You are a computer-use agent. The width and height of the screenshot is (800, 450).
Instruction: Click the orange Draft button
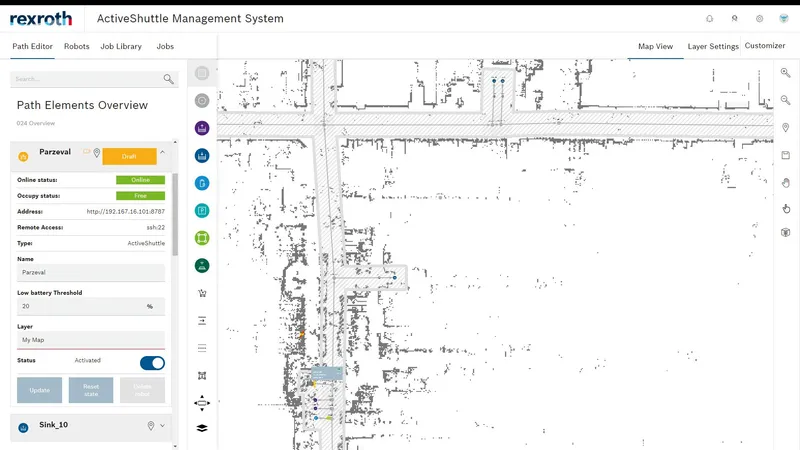[x=129, y=156]
